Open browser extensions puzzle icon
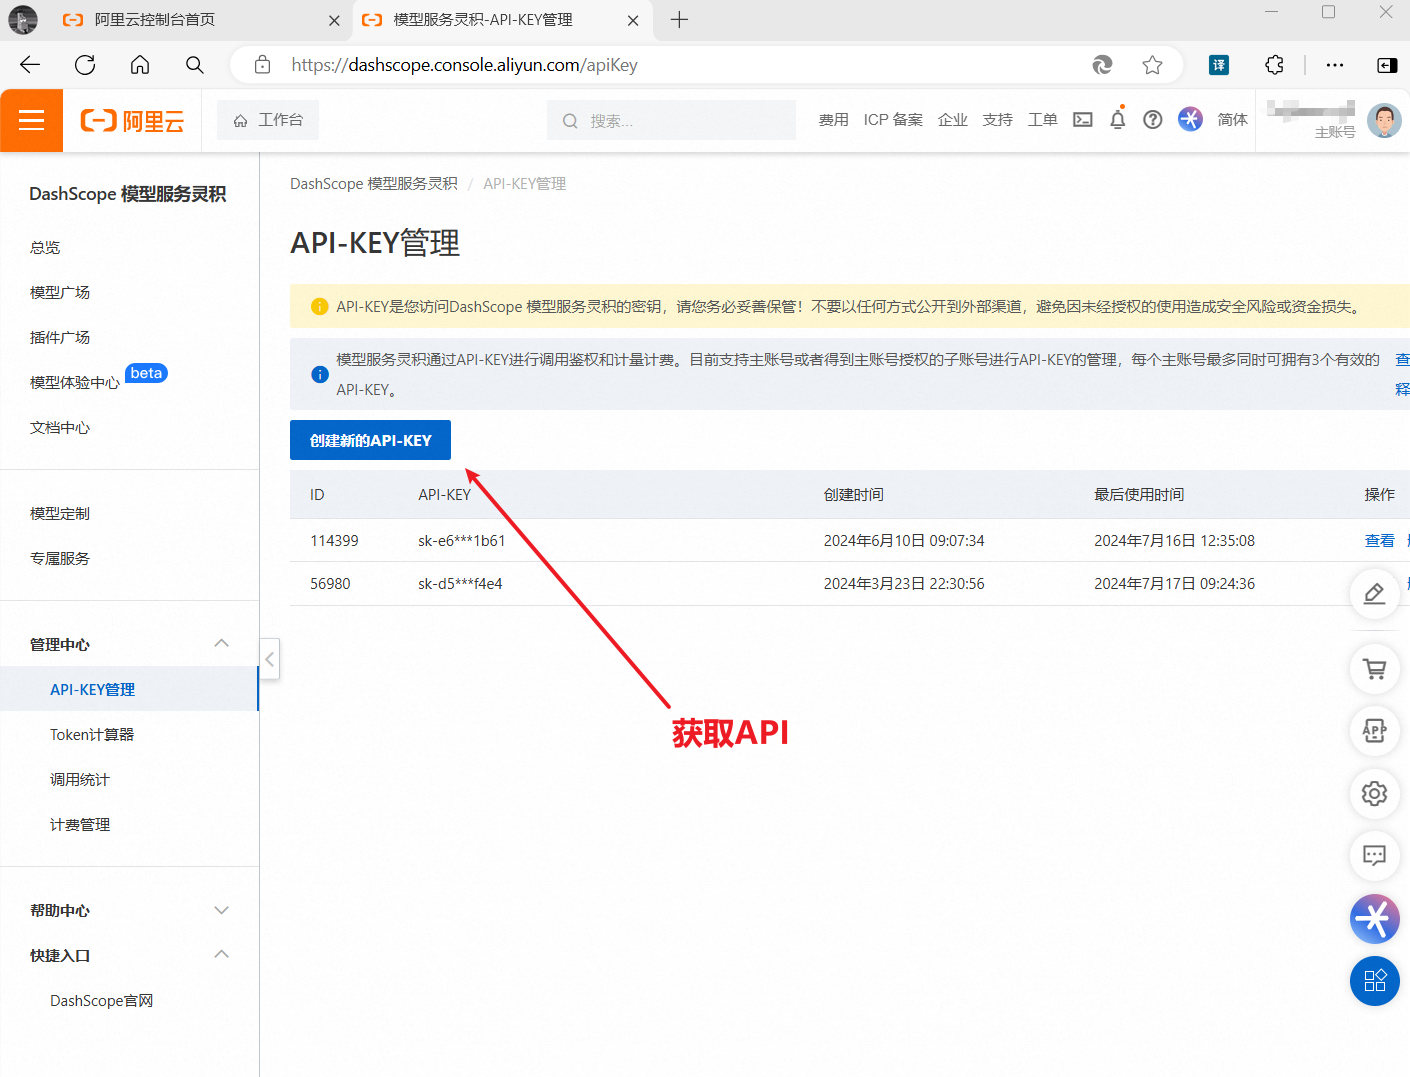Viewport: 1410px width, 1077px height. [1274, 65]
